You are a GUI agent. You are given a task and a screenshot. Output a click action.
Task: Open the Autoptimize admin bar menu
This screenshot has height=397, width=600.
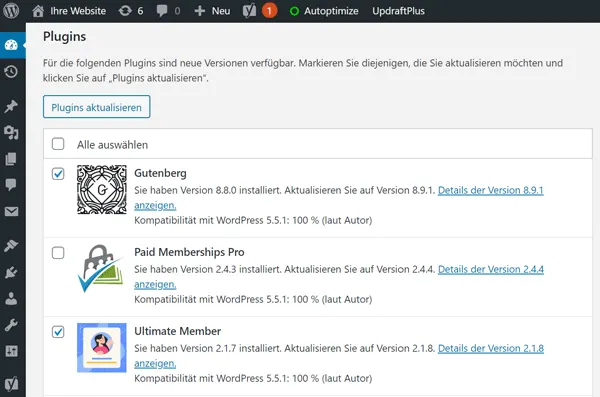[x=331, y=11]
